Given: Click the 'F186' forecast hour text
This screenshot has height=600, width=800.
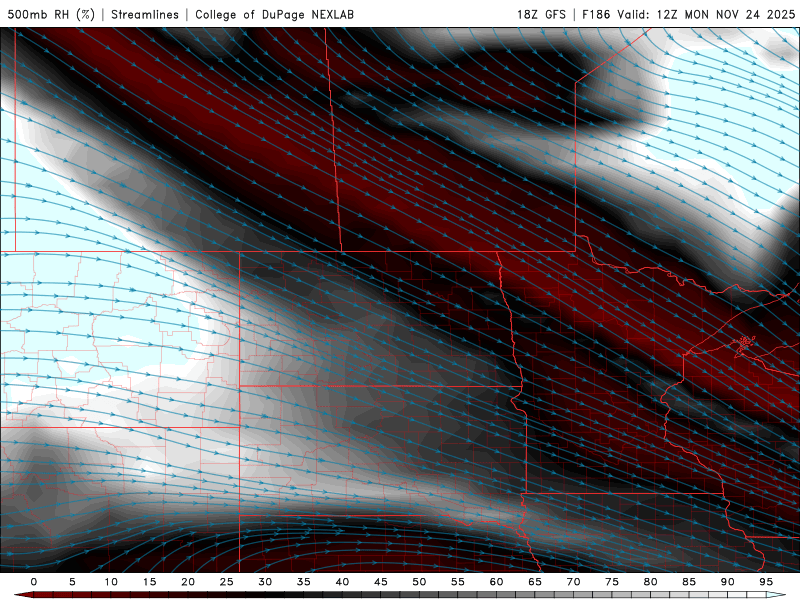Looking at the screenshot, I should coord(596,14).
